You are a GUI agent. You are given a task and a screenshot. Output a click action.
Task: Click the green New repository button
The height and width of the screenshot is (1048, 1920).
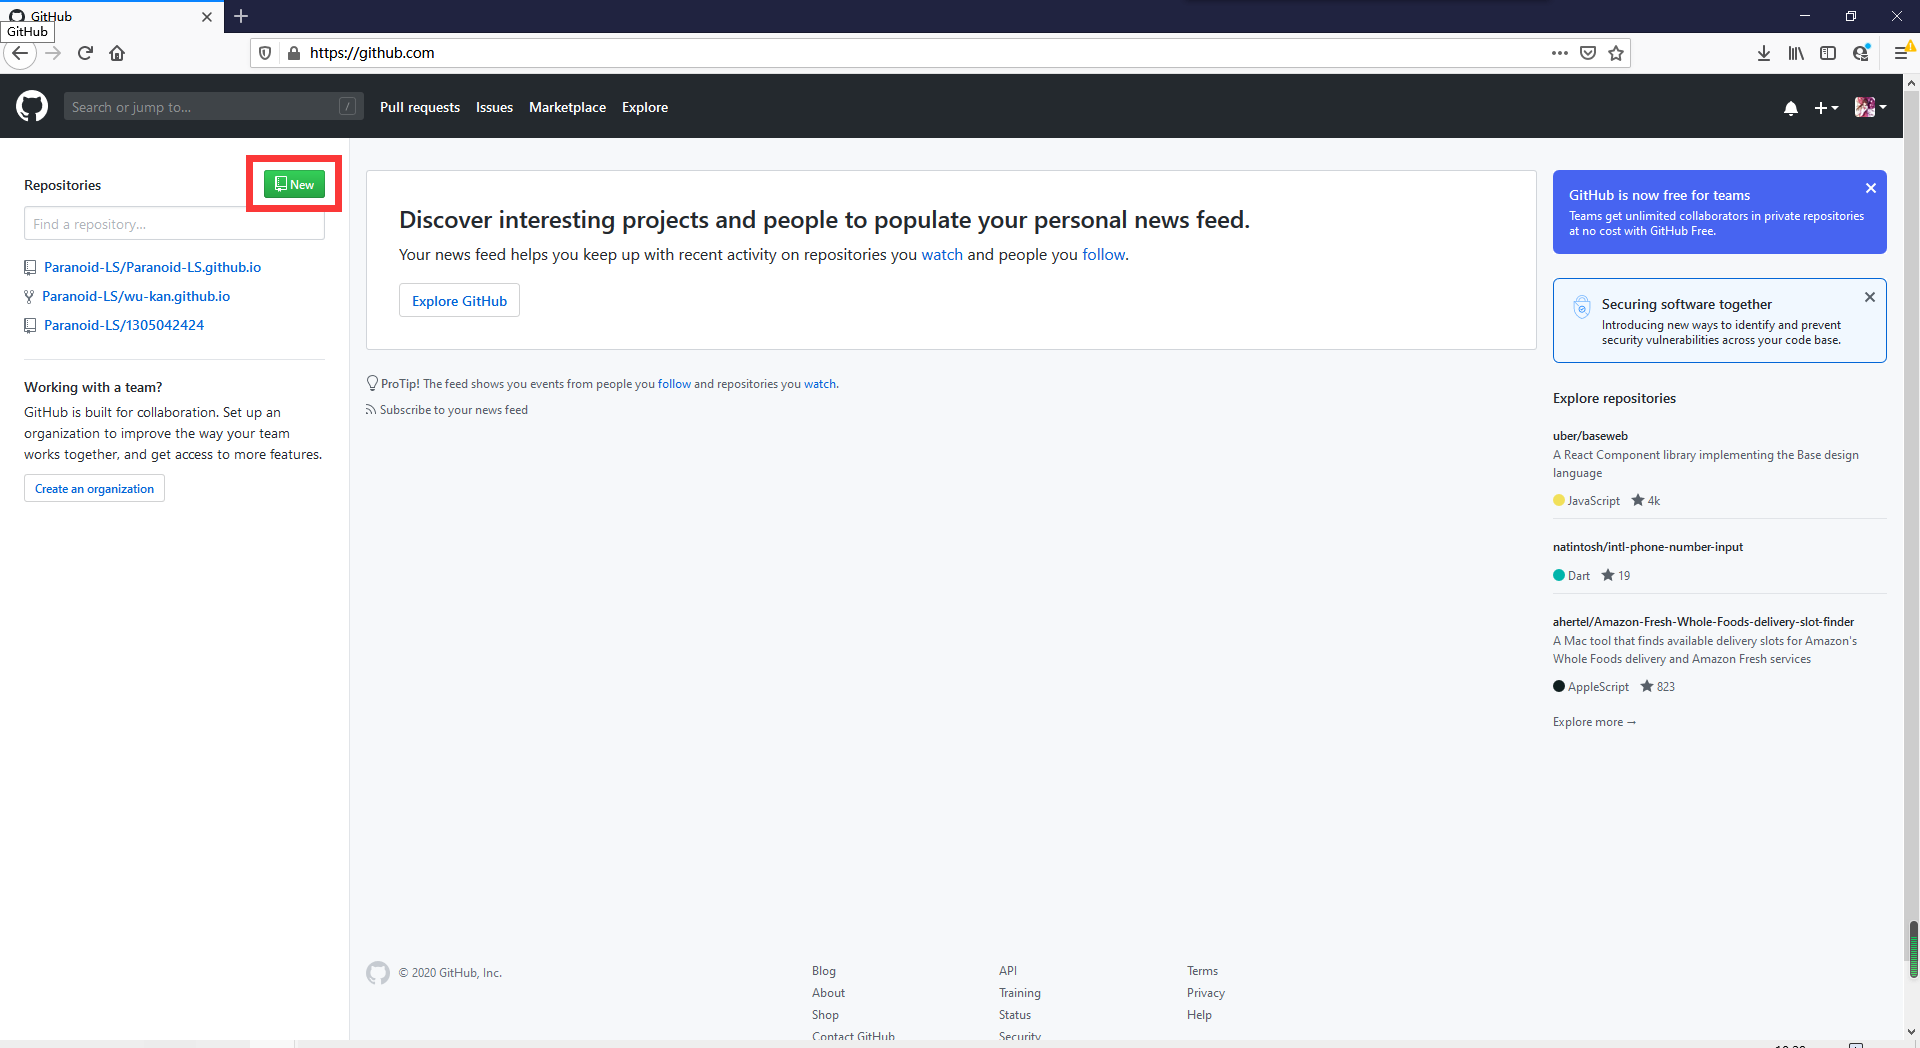(294, 184)
